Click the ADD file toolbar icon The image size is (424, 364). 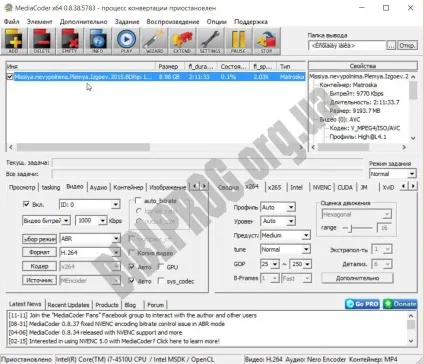(14, 41)
